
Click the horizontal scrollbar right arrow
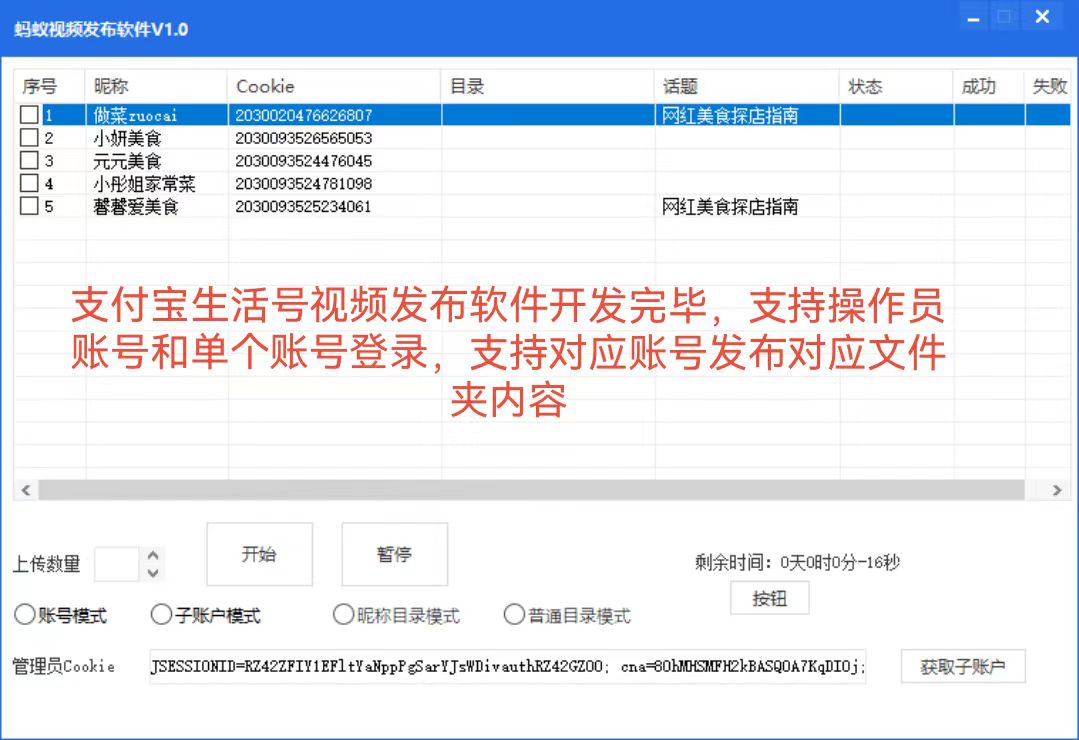[x=1057, y=490]
